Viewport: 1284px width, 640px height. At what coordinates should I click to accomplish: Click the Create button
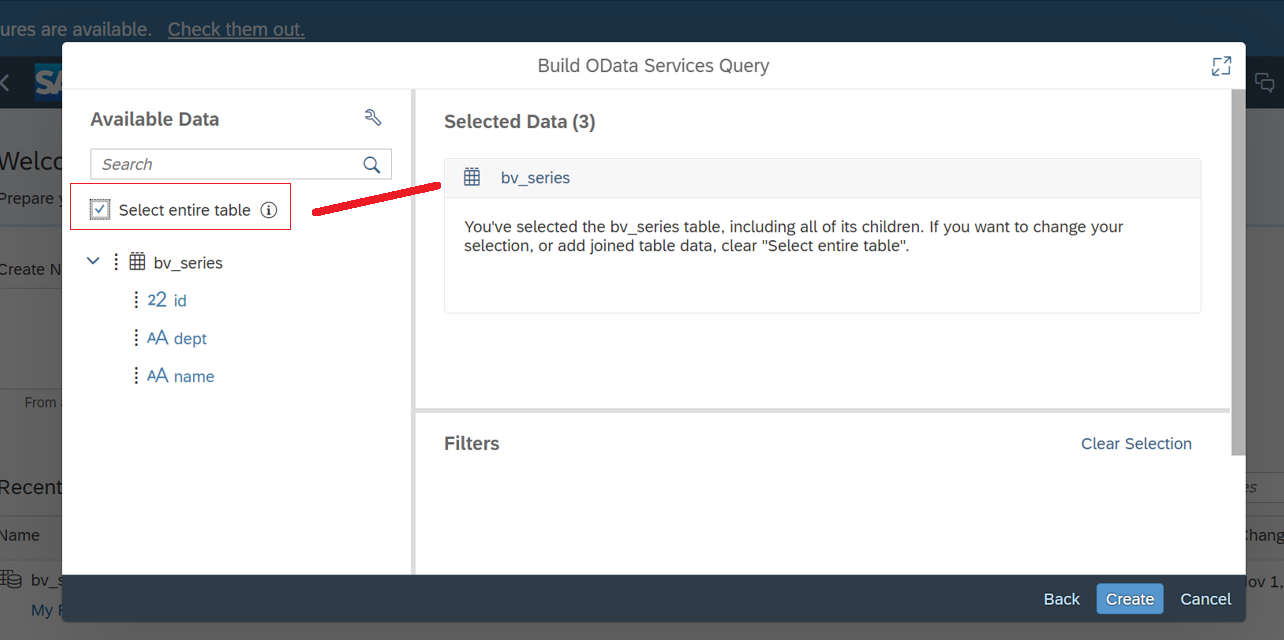click(x=1130, y=599)
